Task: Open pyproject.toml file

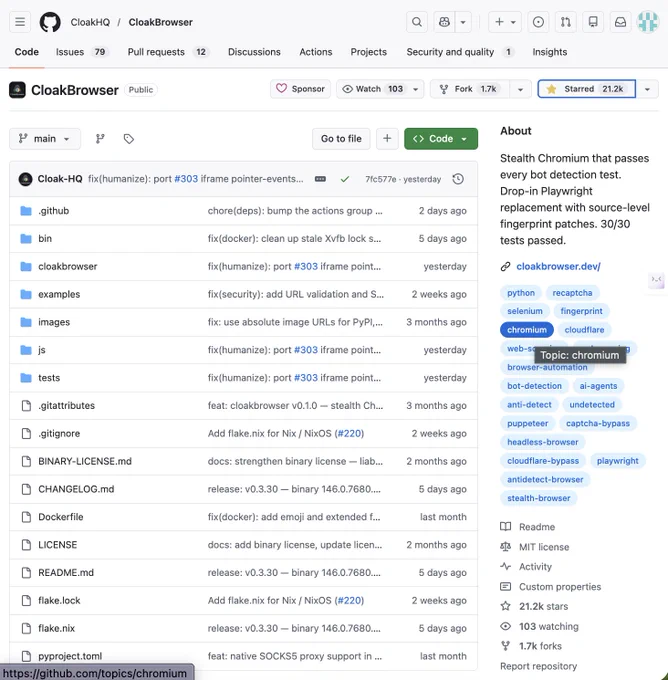Action: (70, 656)
